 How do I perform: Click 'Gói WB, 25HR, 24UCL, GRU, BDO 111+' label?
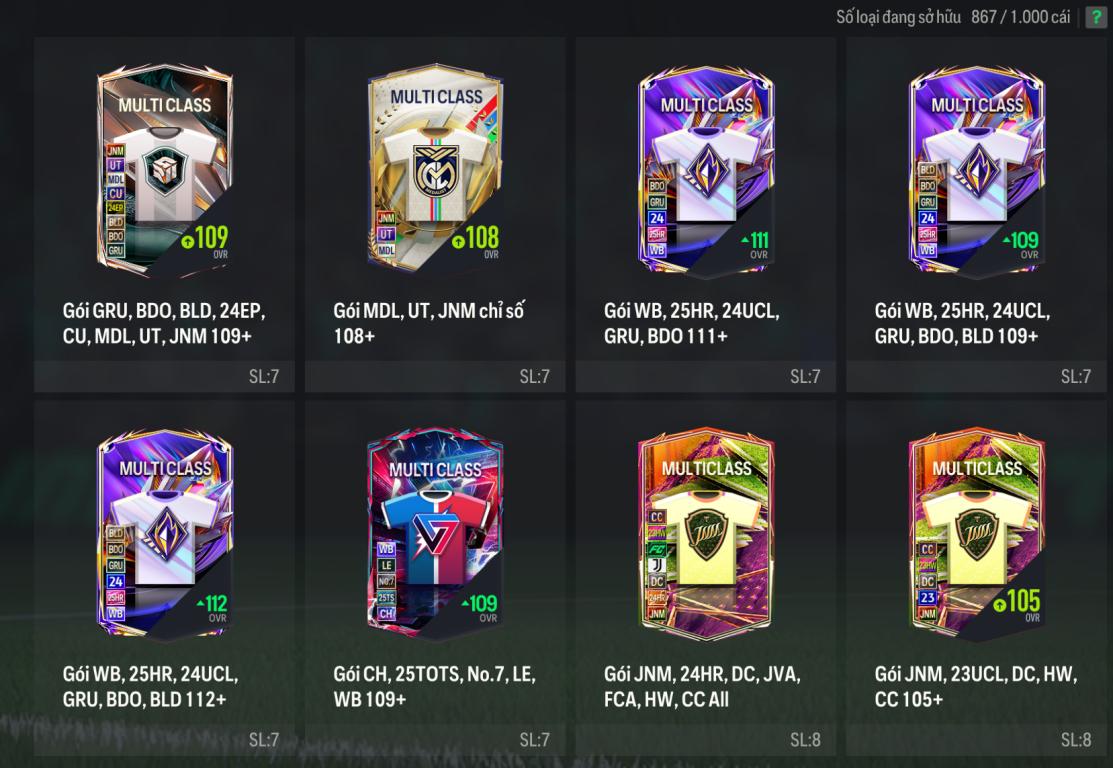pos(691,323)
